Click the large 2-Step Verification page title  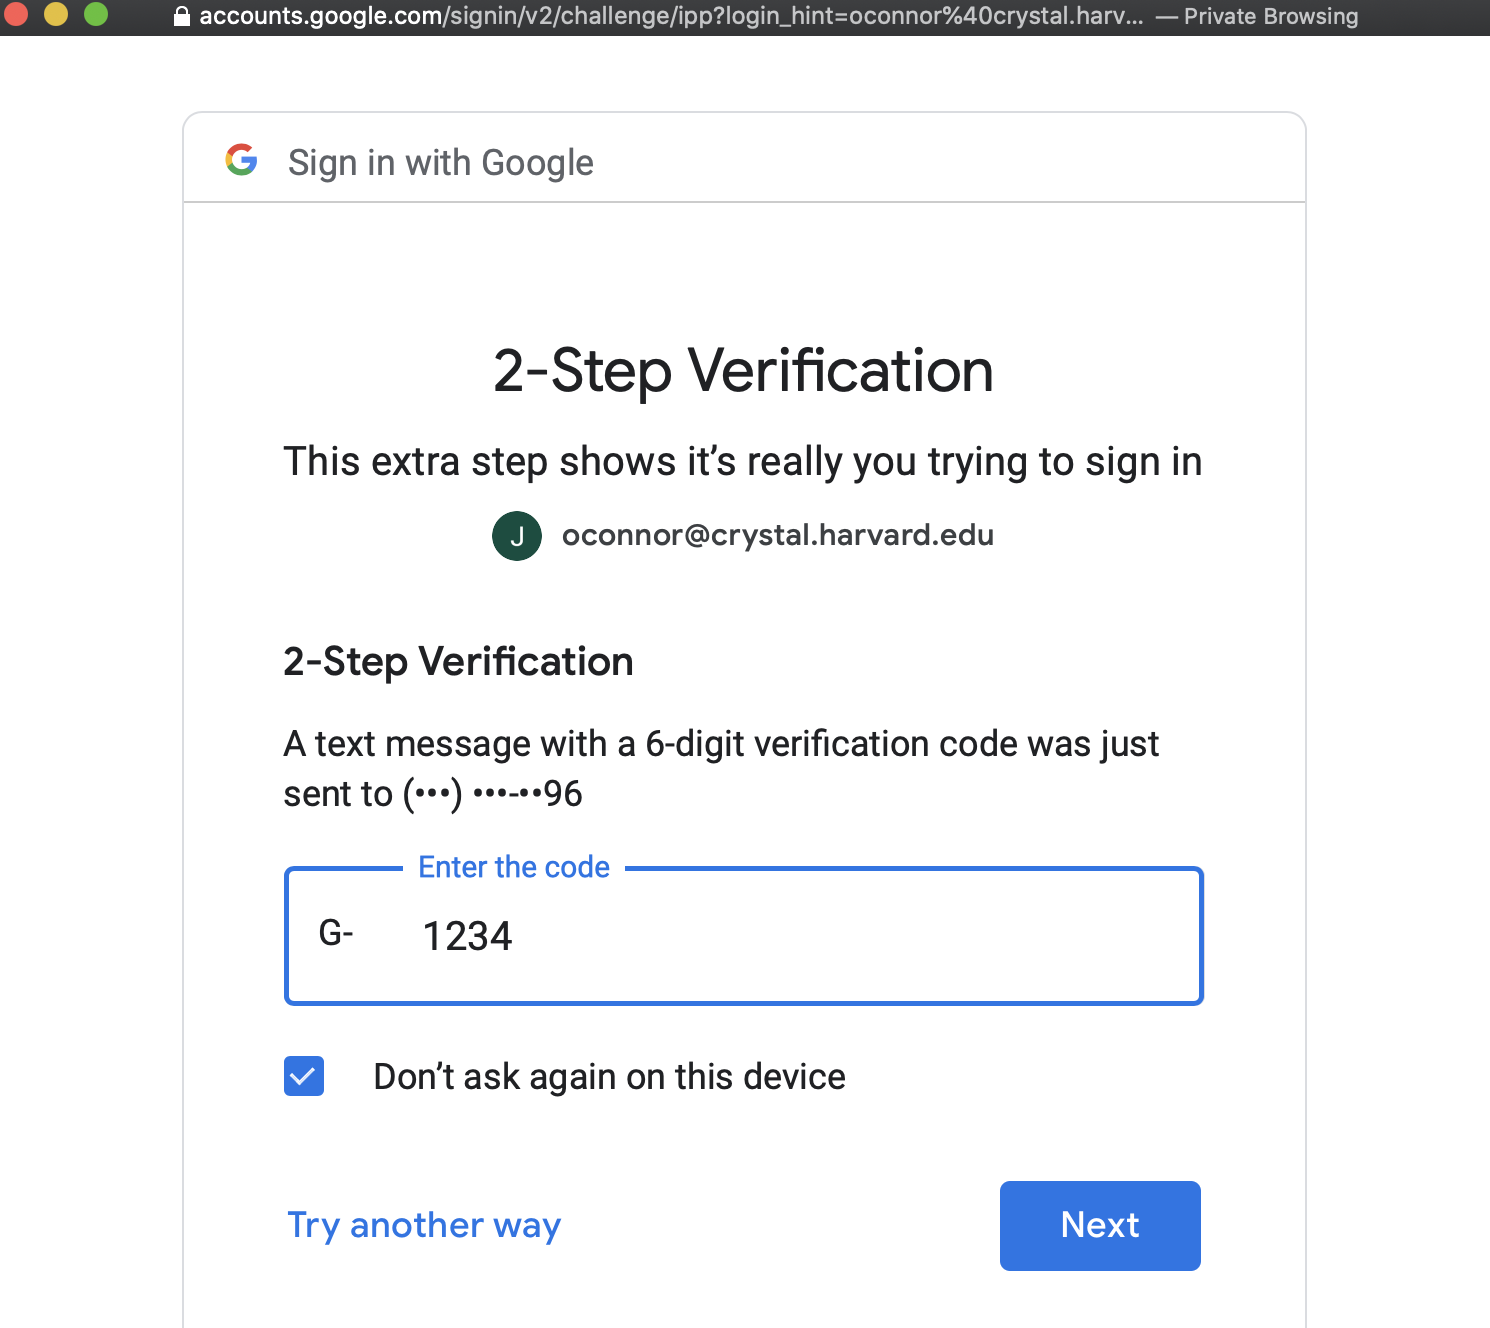[x=743, y=371]
